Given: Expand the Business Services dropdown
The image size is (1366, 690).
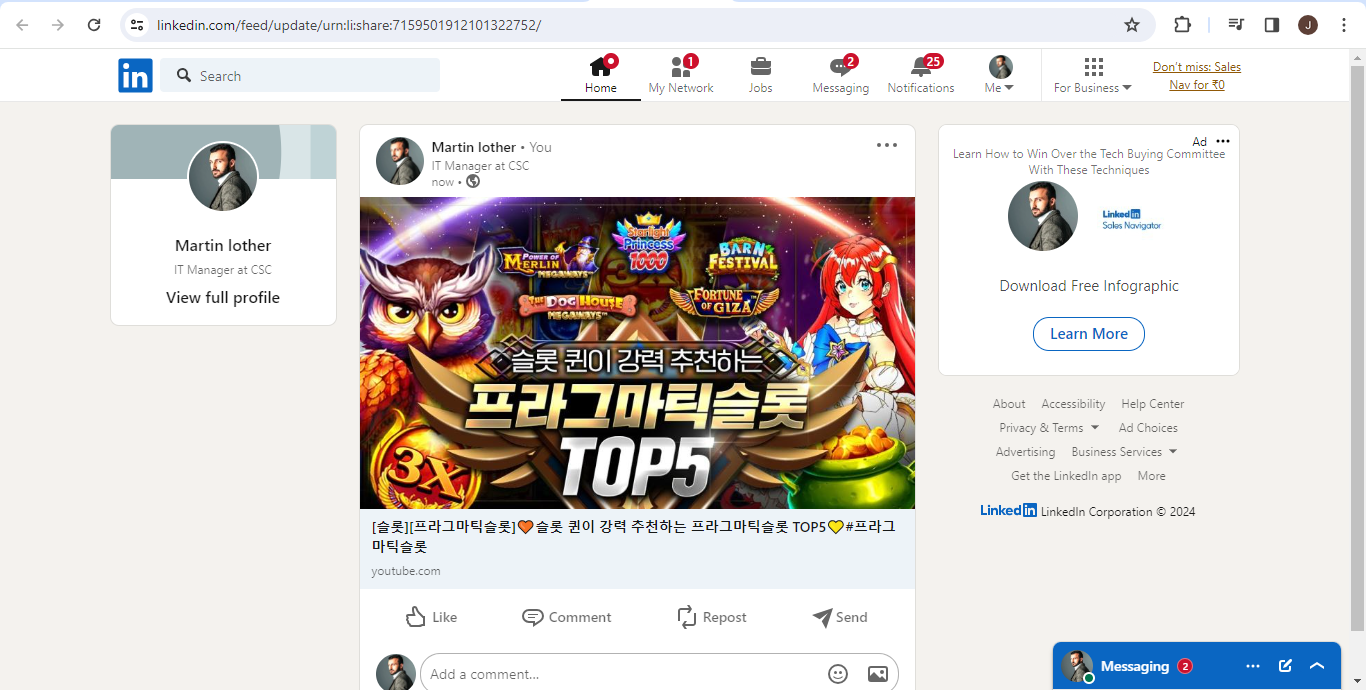Looking at the screenshot, I should [x=1124, y=452].
